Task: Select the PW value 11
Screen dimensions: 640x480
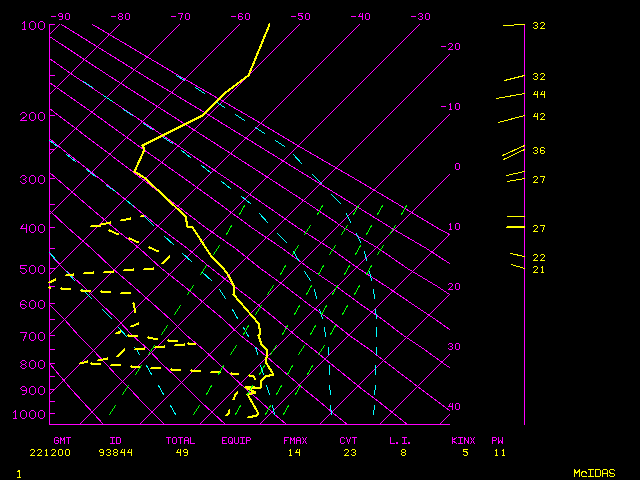Action: 499,453
